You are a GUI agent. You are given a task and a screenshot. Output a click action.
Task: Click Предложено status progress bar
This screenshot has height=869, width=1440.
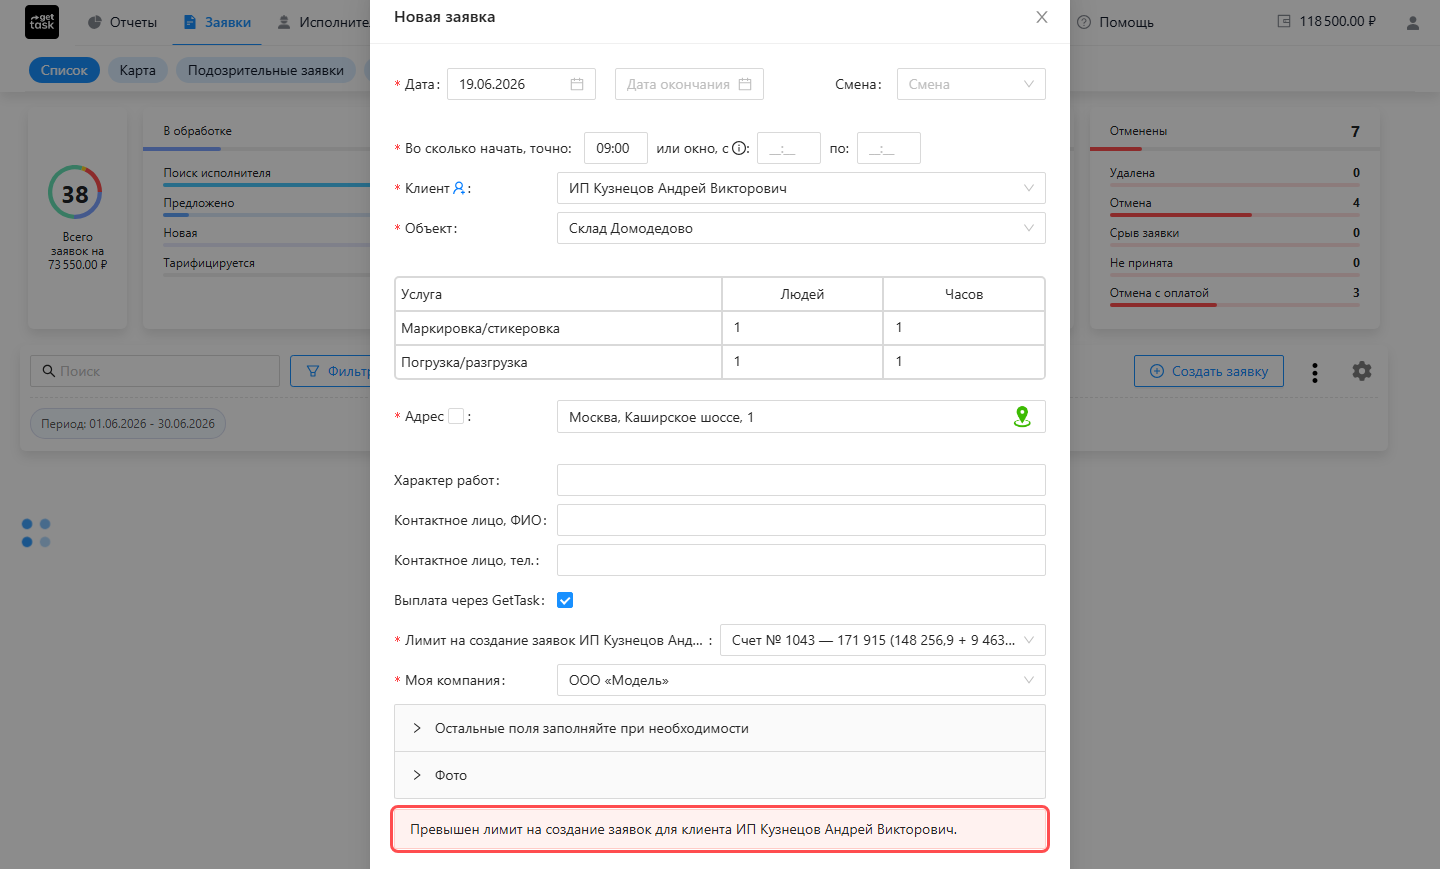[x=266, y=214]
